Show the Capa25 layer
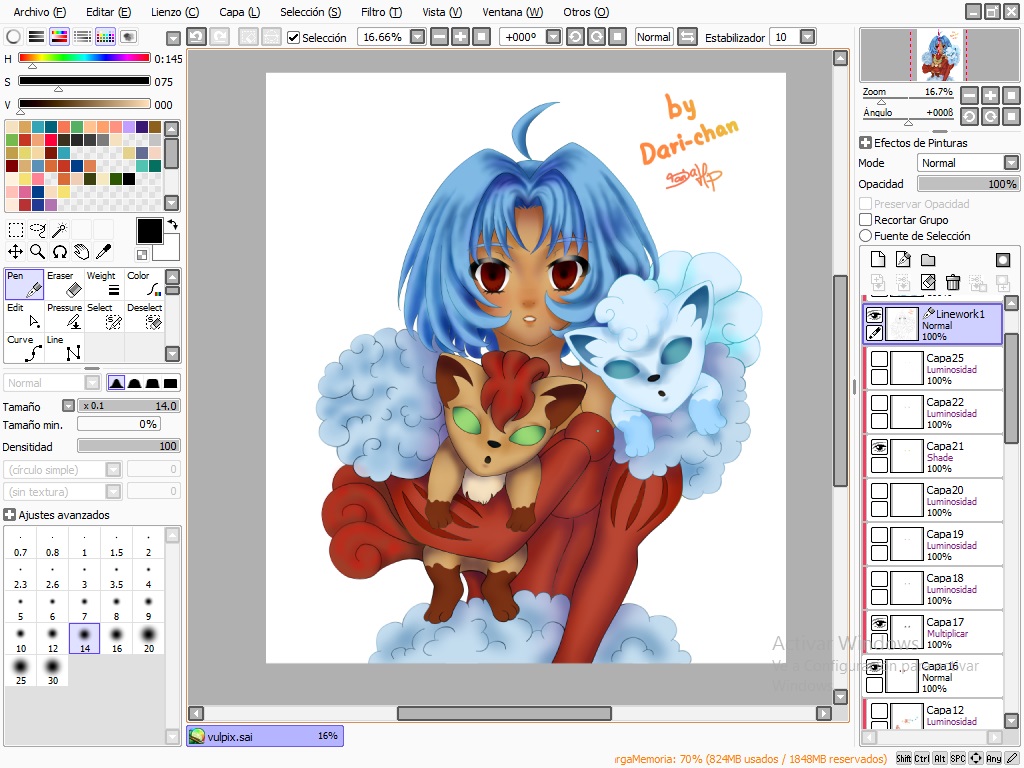Viewport: 1024px width, 768px height. point(879,359)
